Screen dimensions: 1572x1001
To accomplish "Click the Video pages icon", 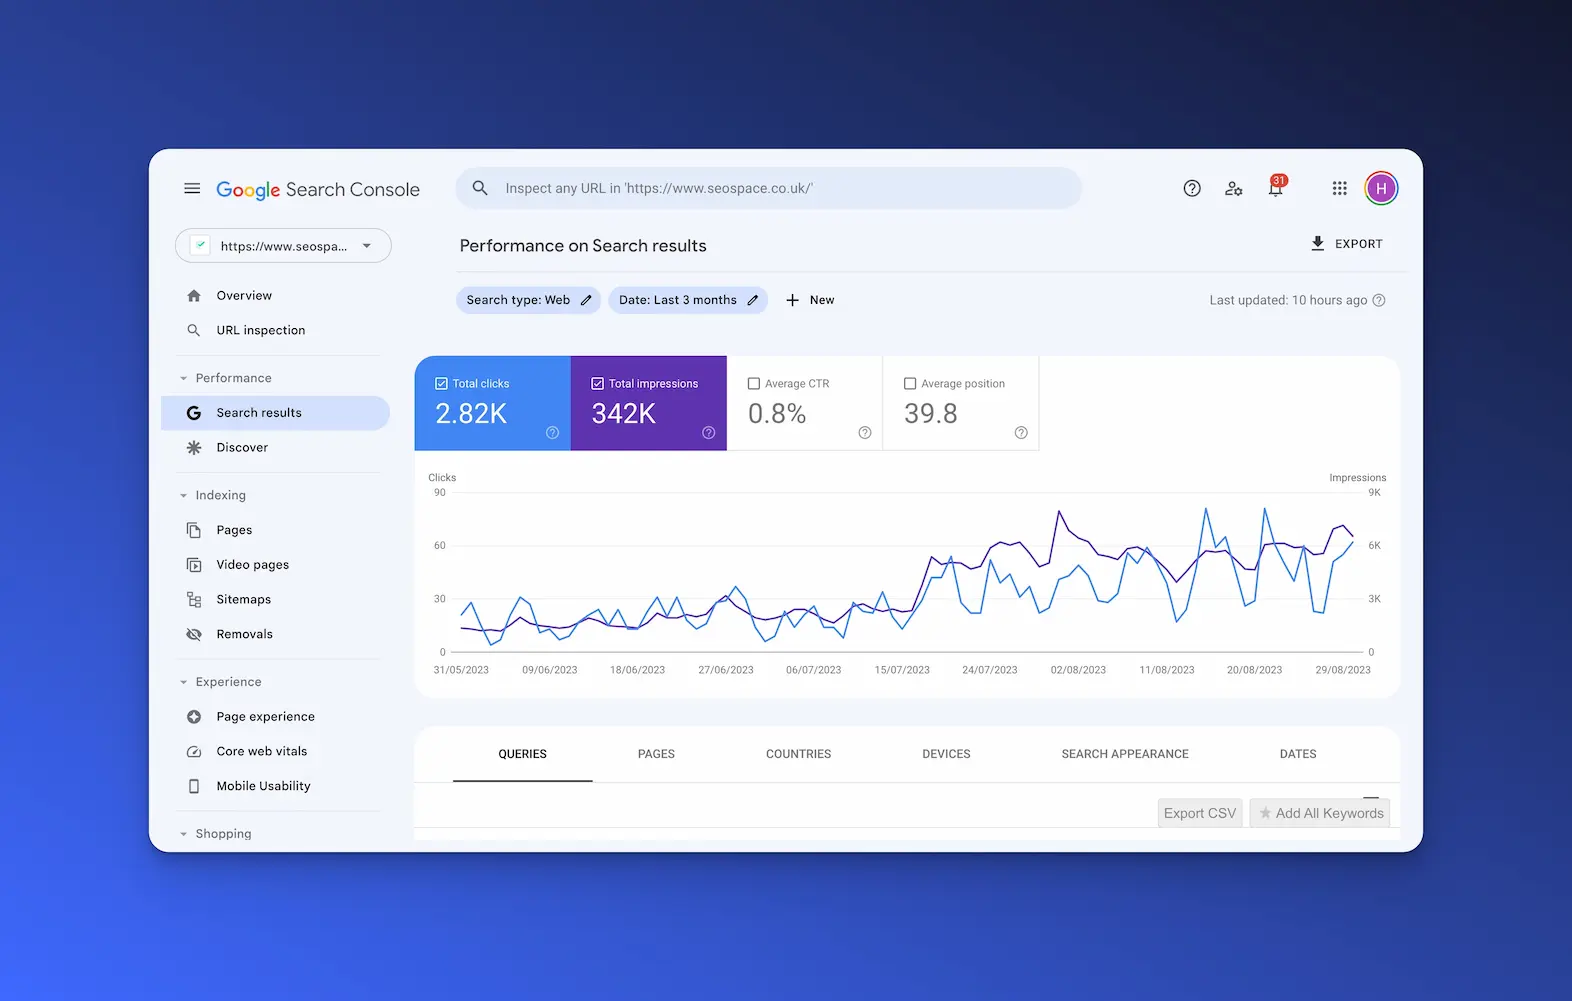I will [194, 565].
